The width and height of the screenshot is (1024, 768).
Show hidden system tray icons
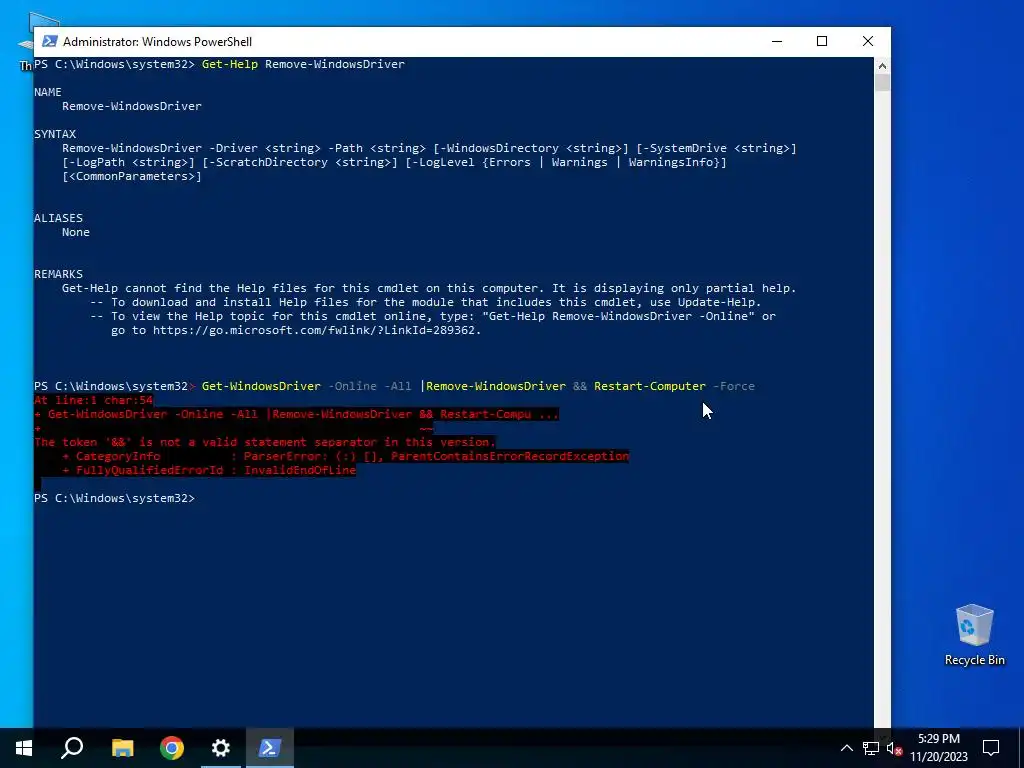pyautogui.click(x=846, y=748)
